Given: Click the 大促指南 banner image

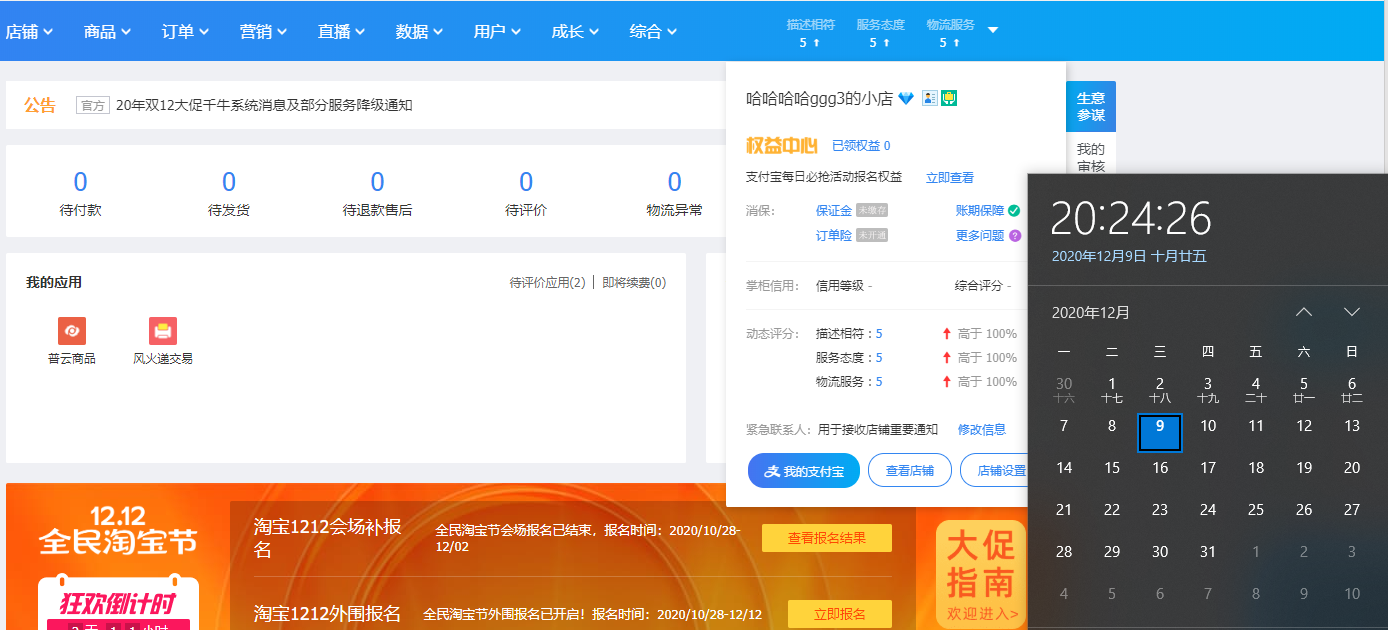Looking at the screenshot, I should pos(981,573).
